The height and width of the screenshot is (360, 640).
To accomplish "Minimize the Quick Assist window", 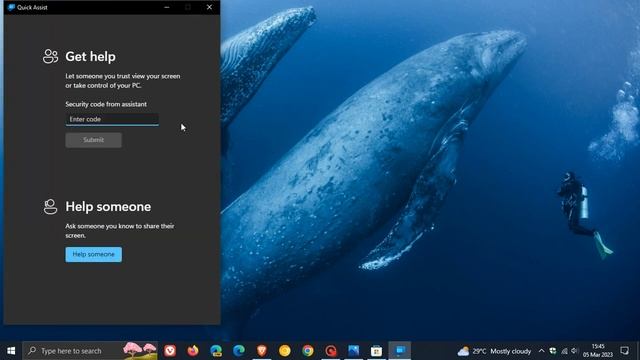I will click(x=167, y=7).
